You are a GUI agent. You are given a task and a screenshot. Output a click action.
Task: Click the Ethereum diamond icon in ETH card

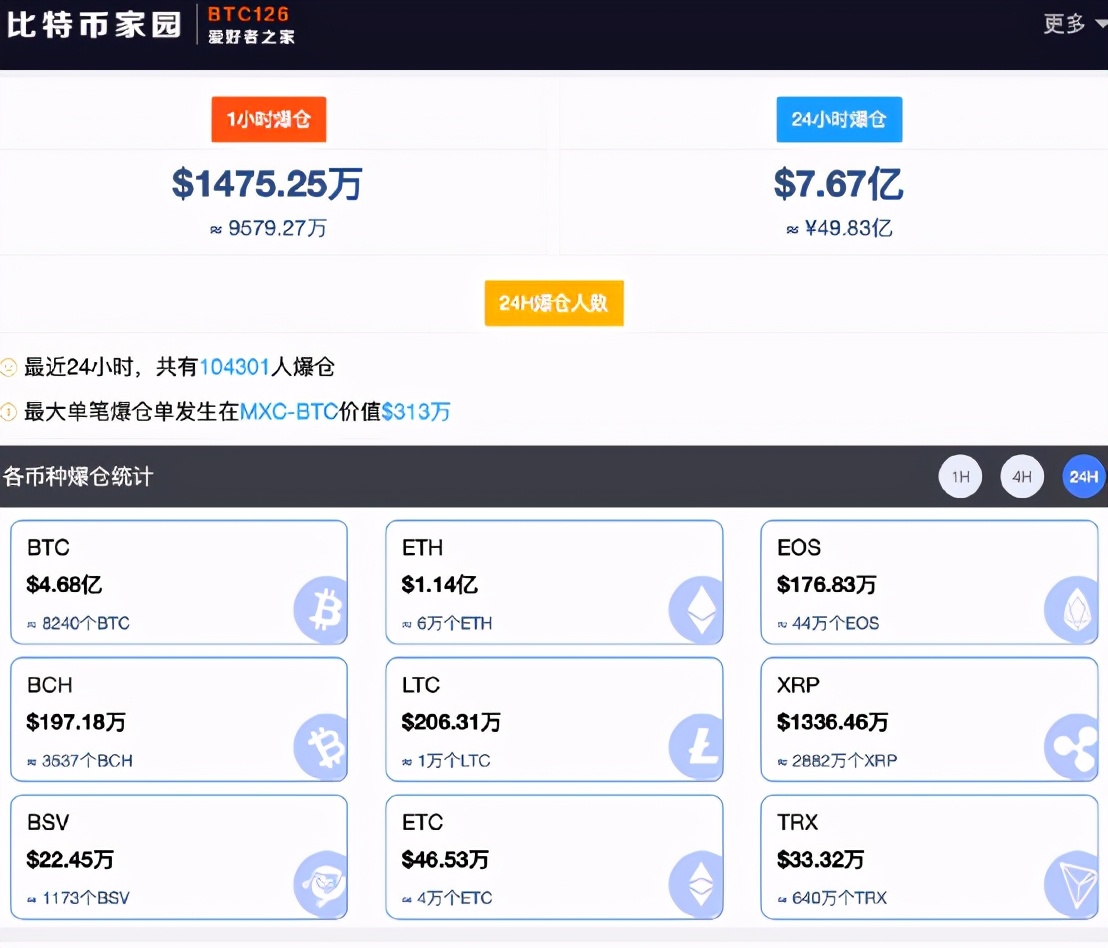pos(696,609)
